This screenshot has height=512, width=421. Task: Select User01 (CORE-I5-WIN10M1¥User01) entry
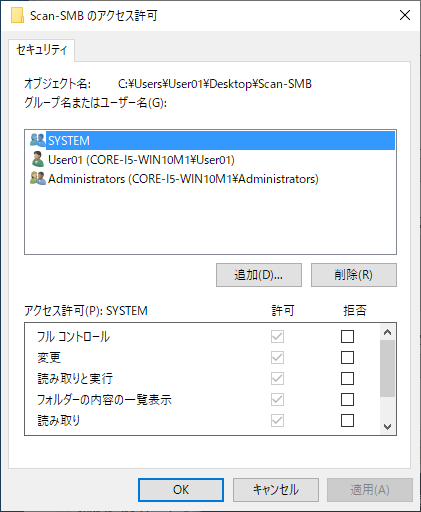(x=141, y=160)
